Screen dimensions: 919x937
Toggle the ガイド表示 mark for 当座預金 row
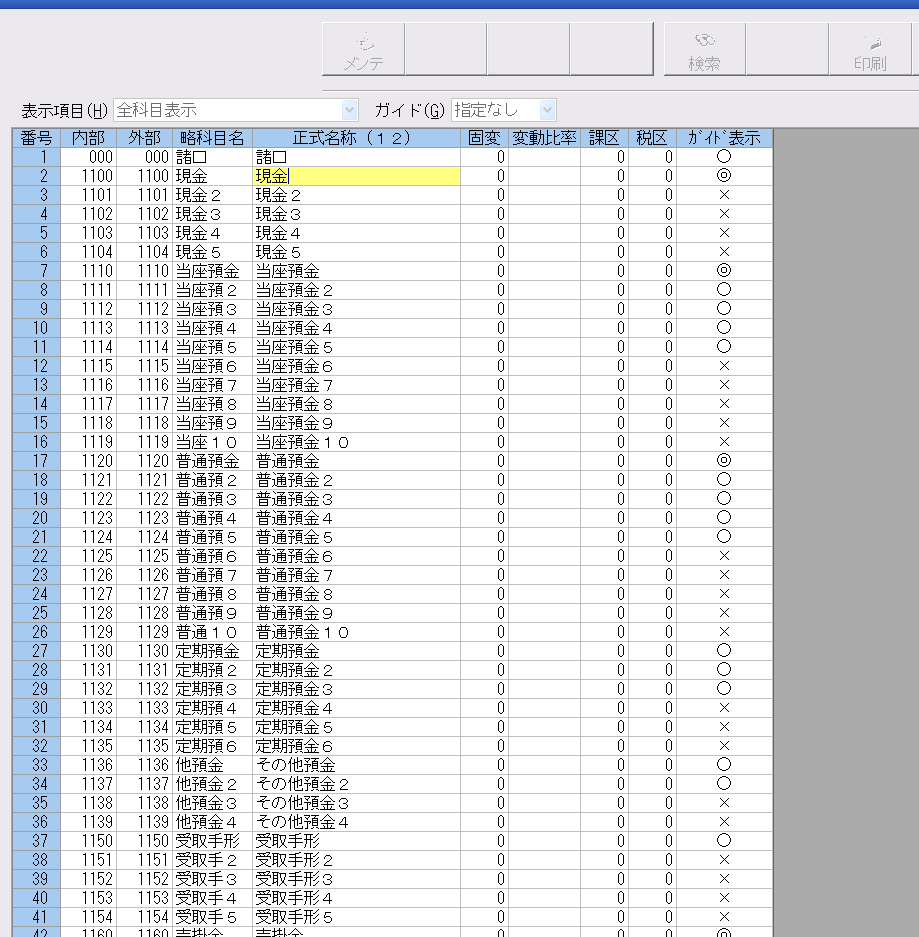click(x=724, y=271)
